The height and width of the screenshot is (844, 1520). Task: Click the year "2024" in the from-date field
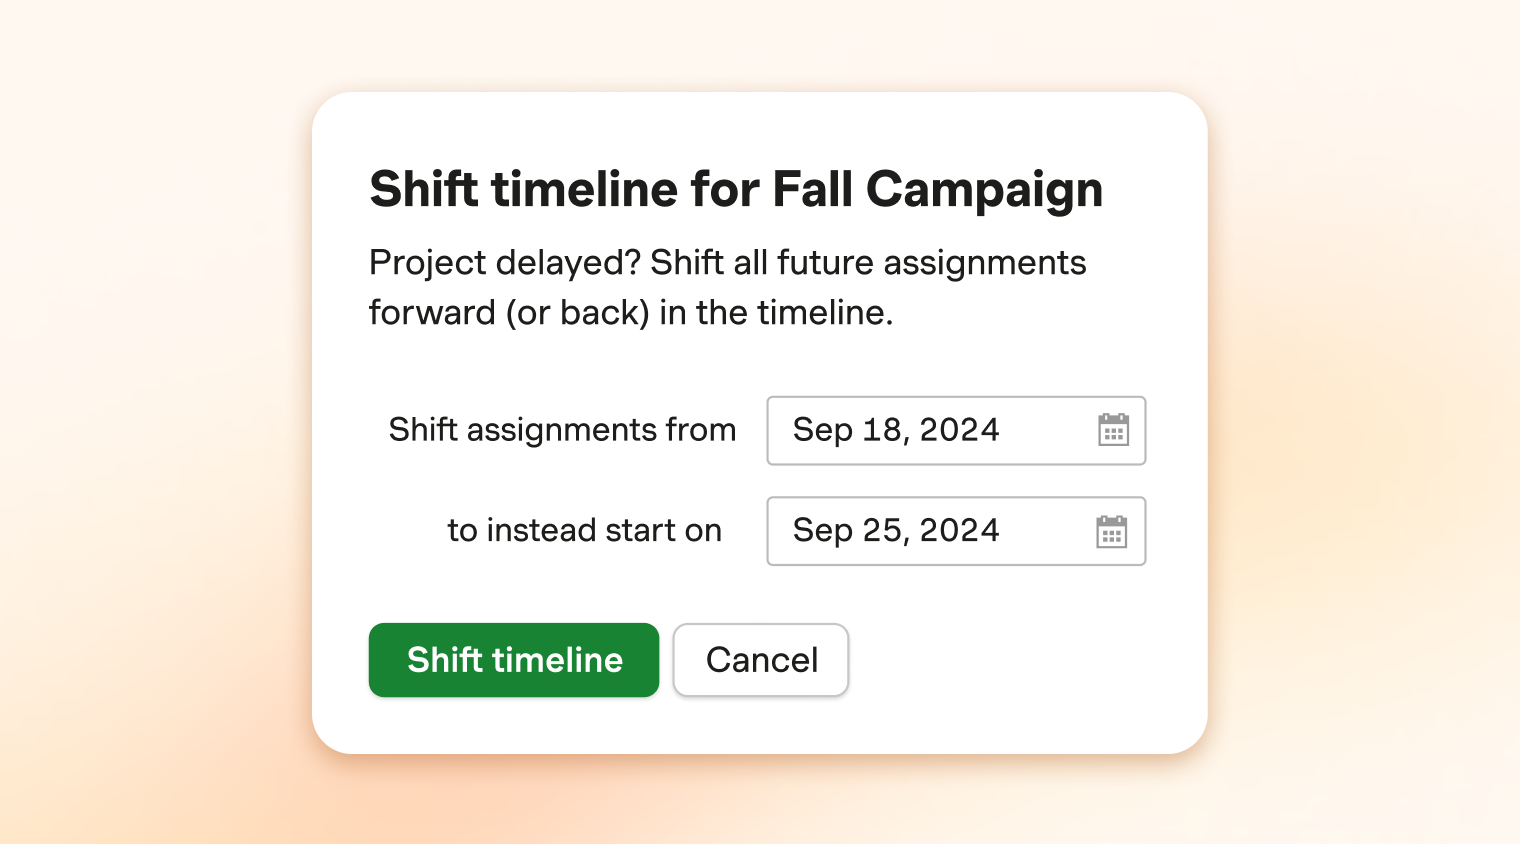(959, 430)
